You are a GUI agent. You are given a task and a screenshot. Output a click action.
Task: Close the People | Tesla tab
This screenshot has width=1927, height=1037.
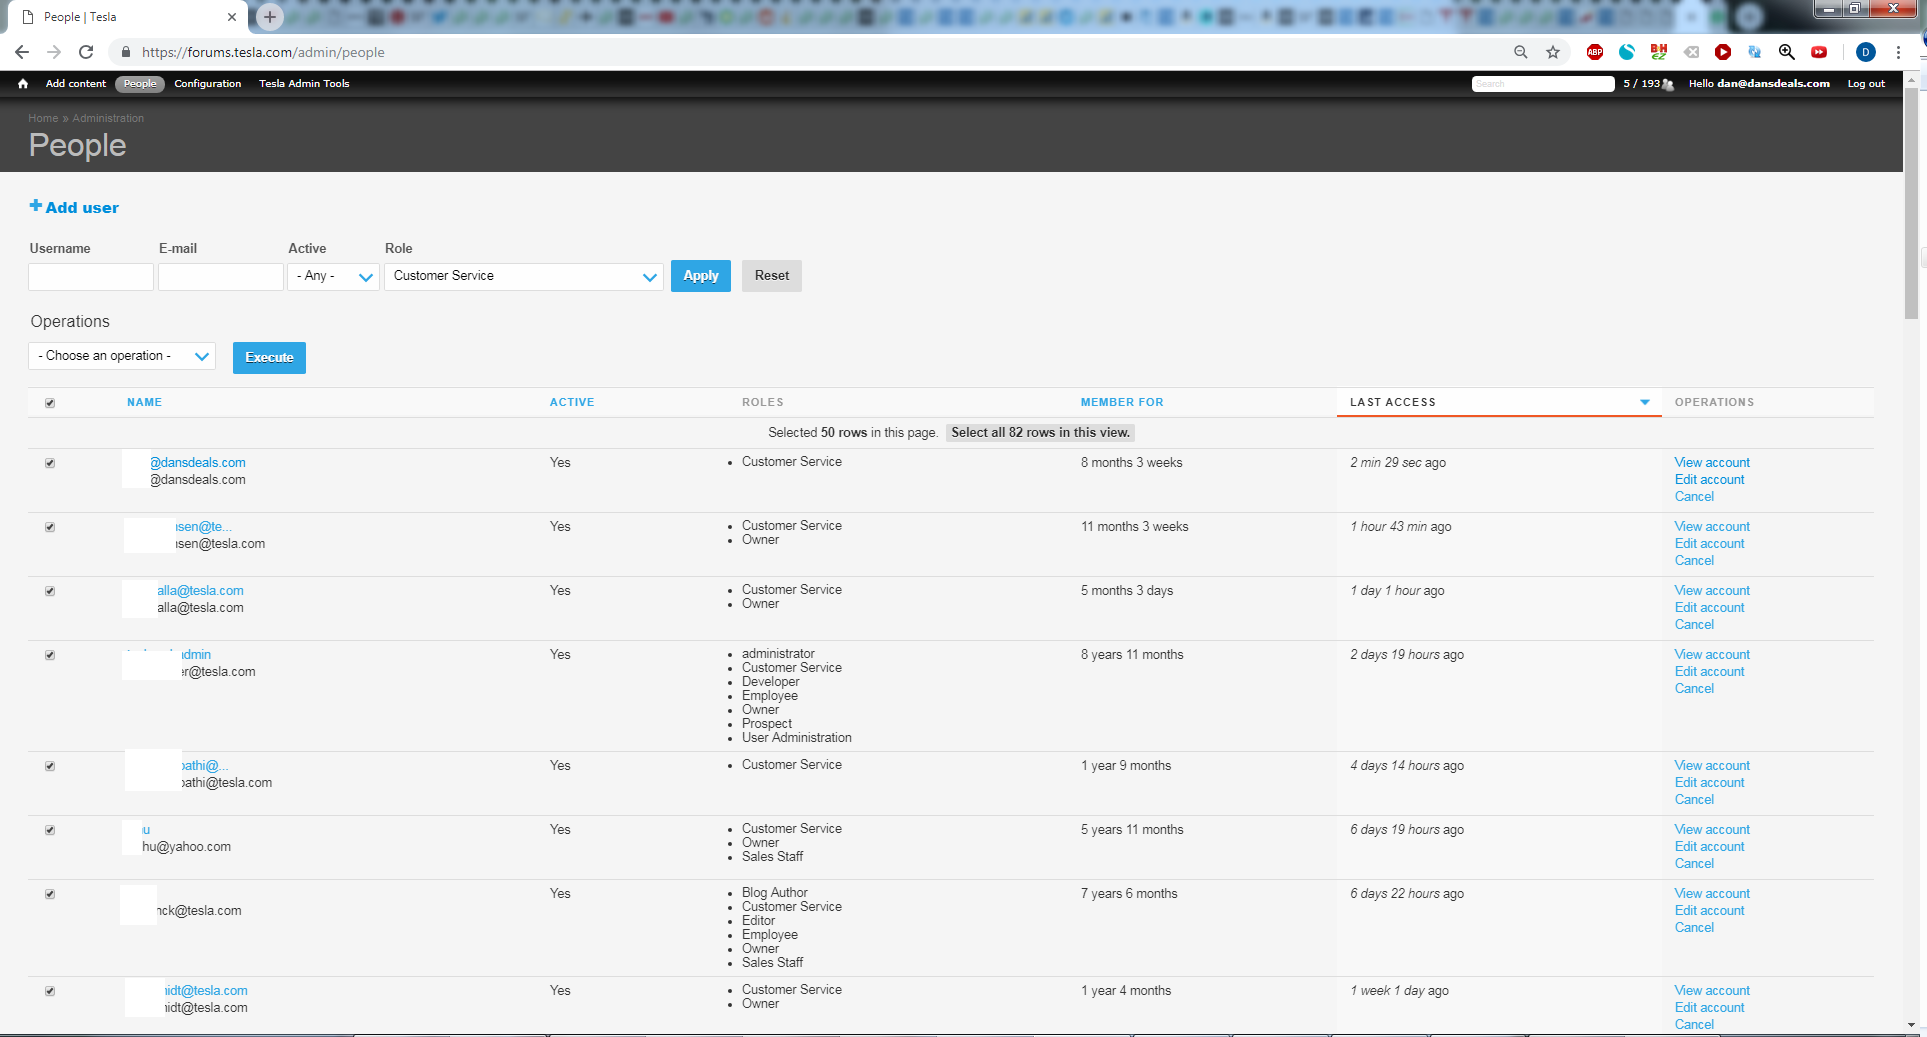coord(232,17)
